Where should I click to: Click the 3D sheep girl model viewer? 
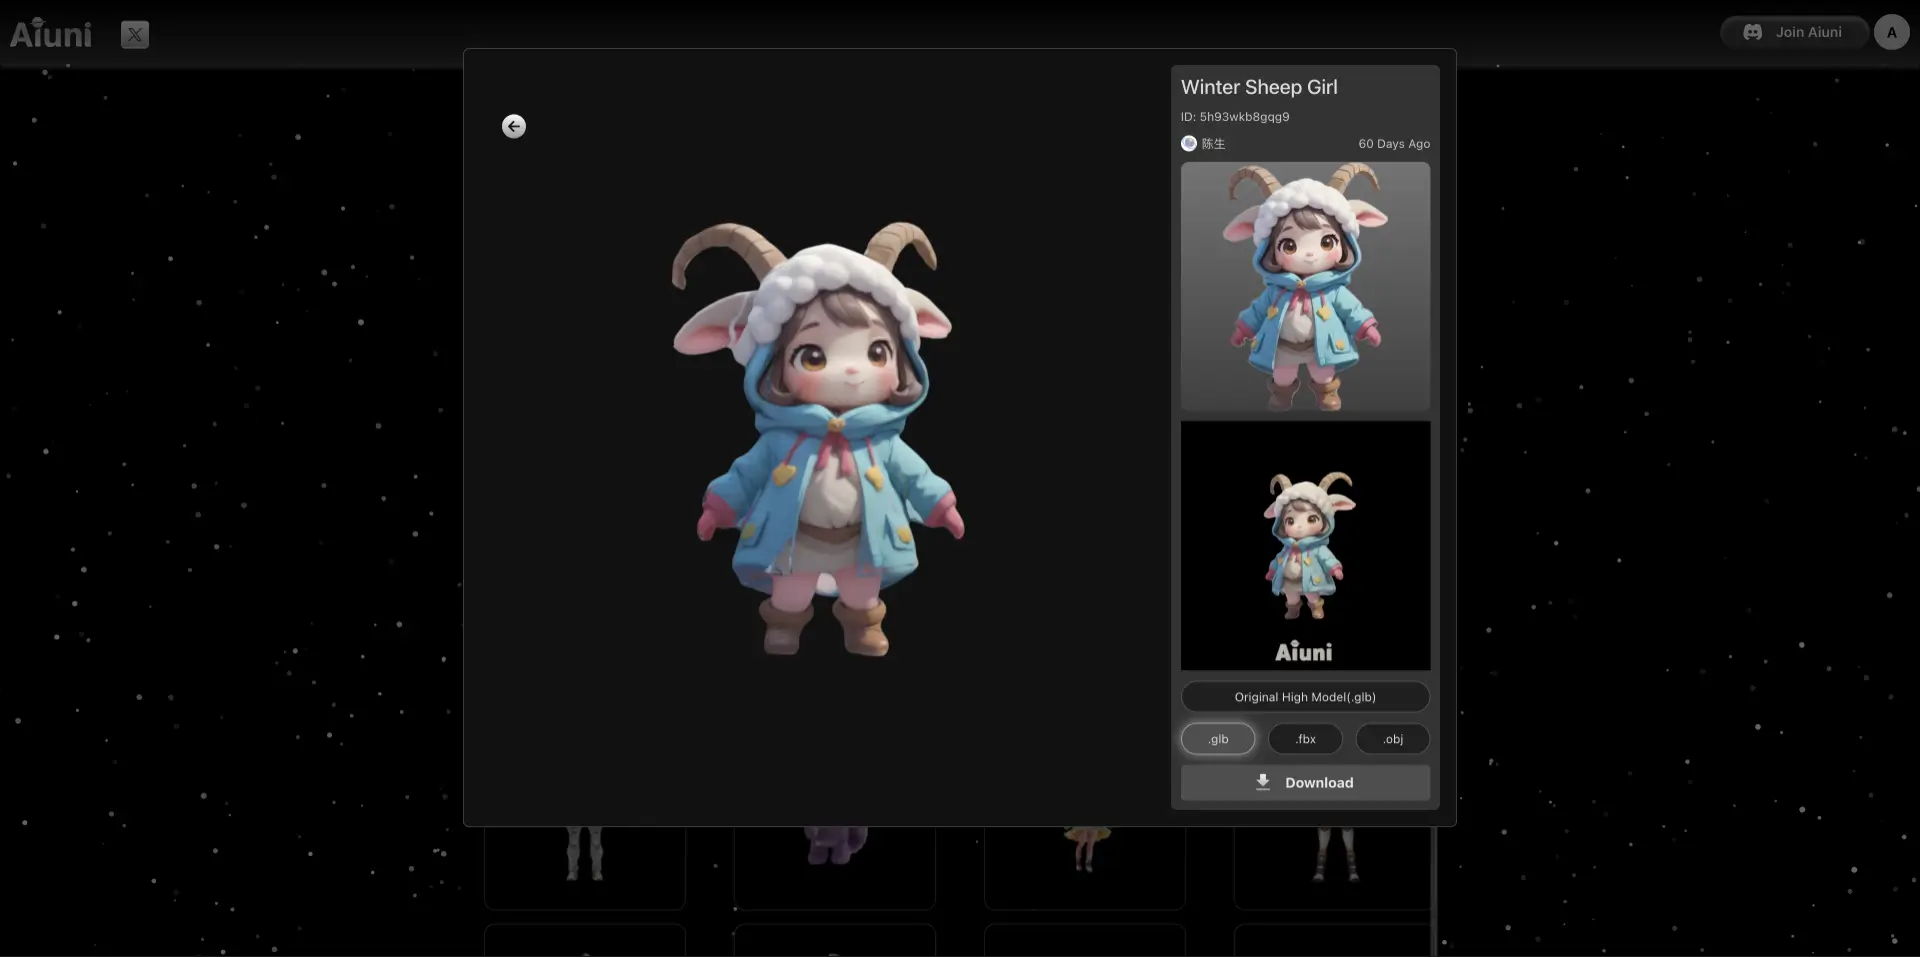818,438
